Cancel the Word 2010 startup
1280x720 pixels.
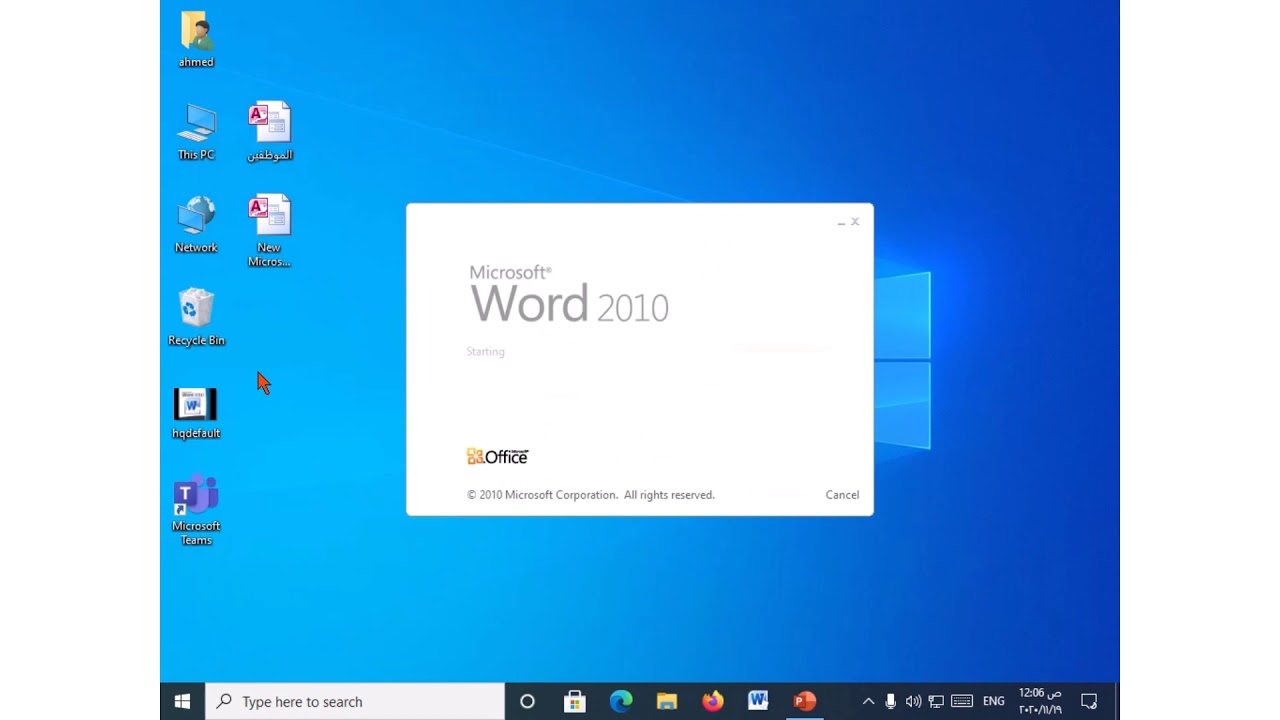pos(842,495)
